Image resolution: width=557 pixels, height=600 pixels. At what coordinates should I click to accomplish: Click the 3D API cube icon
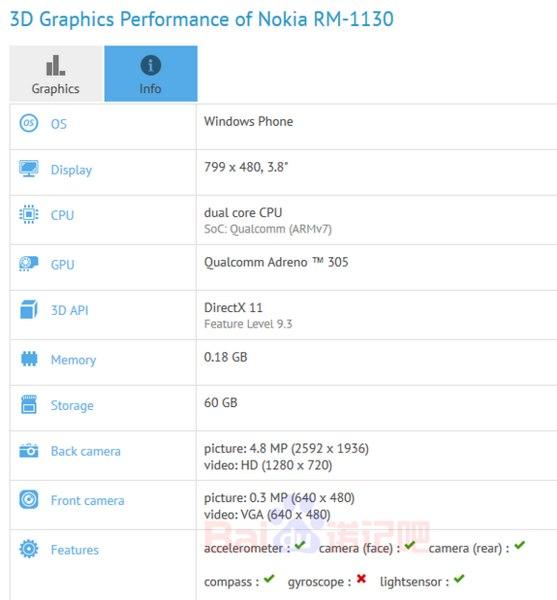pyautogui.click(x=29, y=309)
